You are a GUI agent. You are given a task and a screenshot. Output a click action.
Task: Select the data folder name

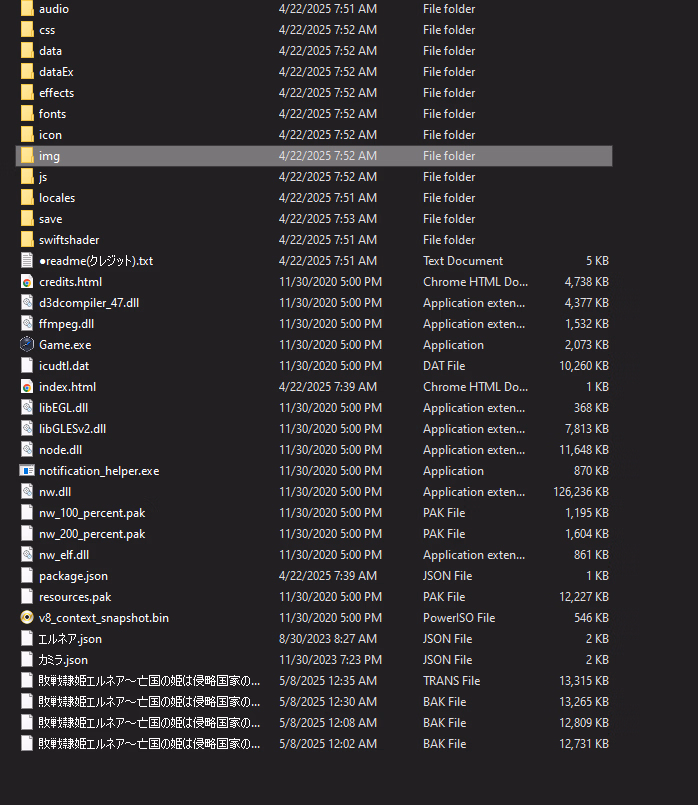[x=50, y=51]
